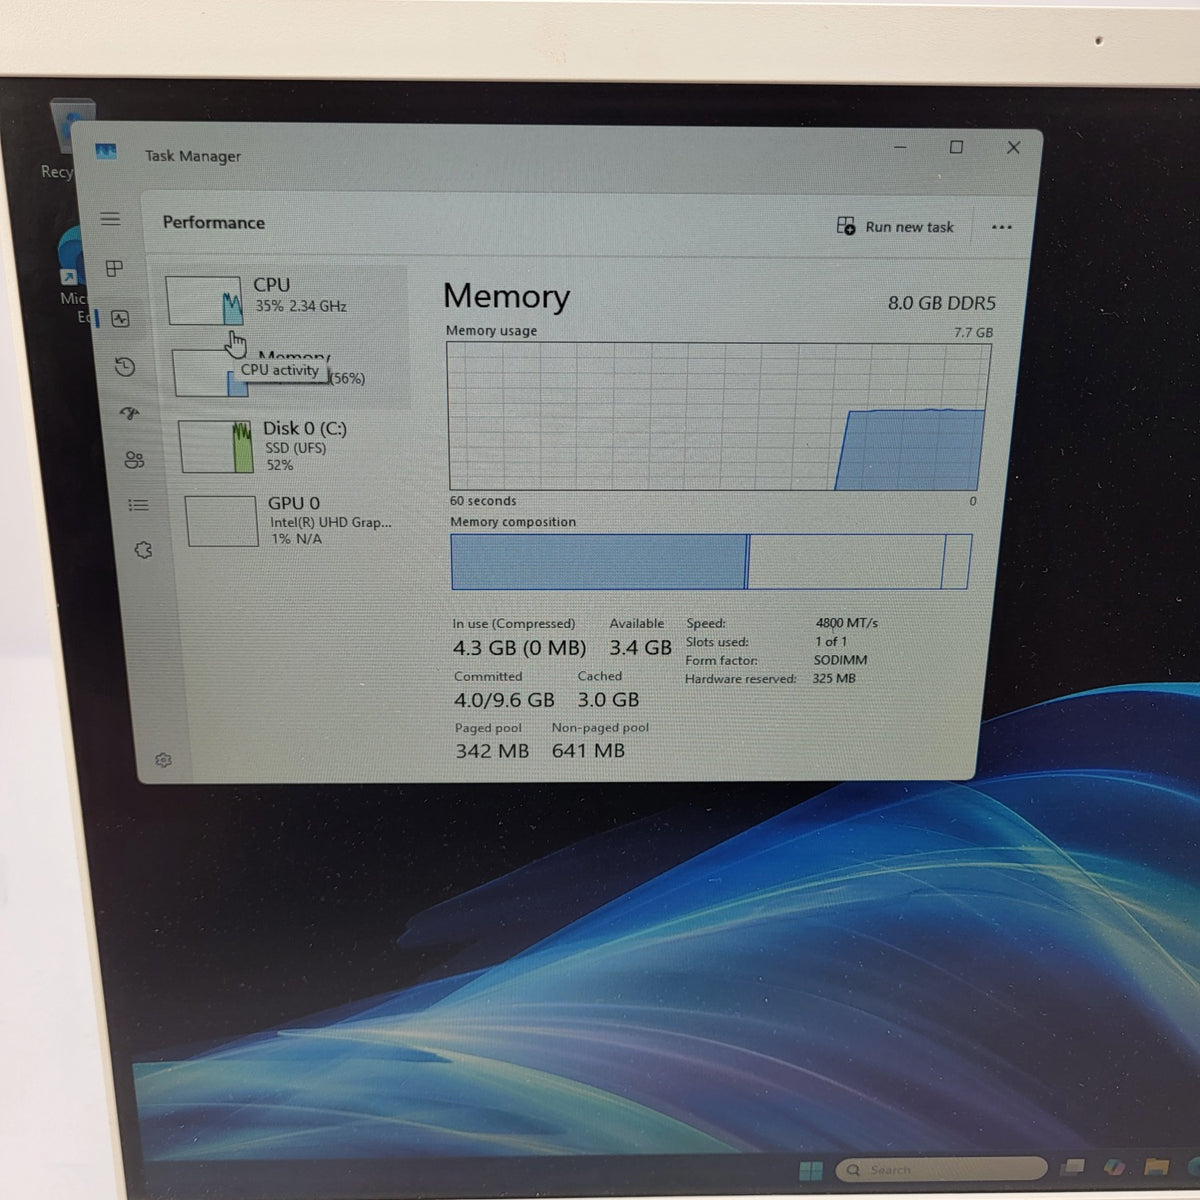Maximize the Task Manager window

point(956,147)
